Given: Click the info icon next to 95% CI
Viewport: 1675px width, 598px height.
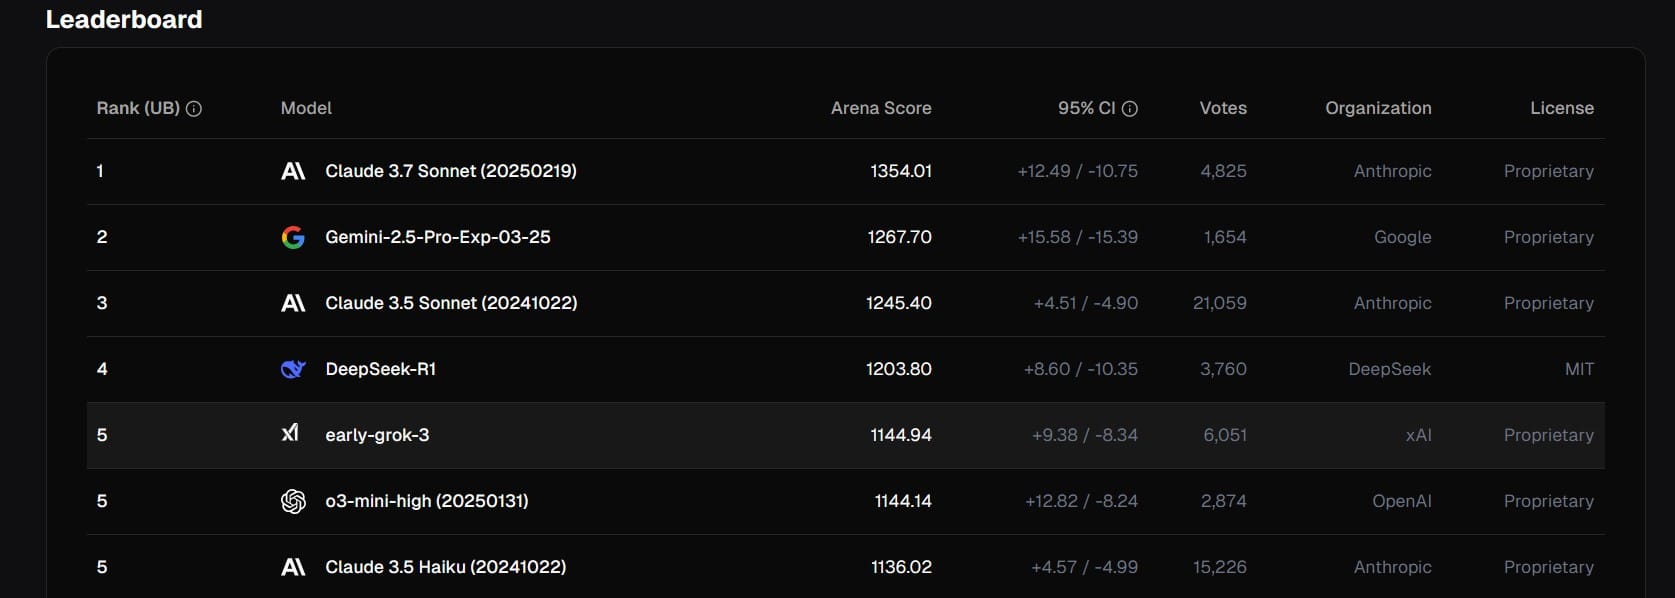Looking at the screenshot, I should click(1130, 108).
